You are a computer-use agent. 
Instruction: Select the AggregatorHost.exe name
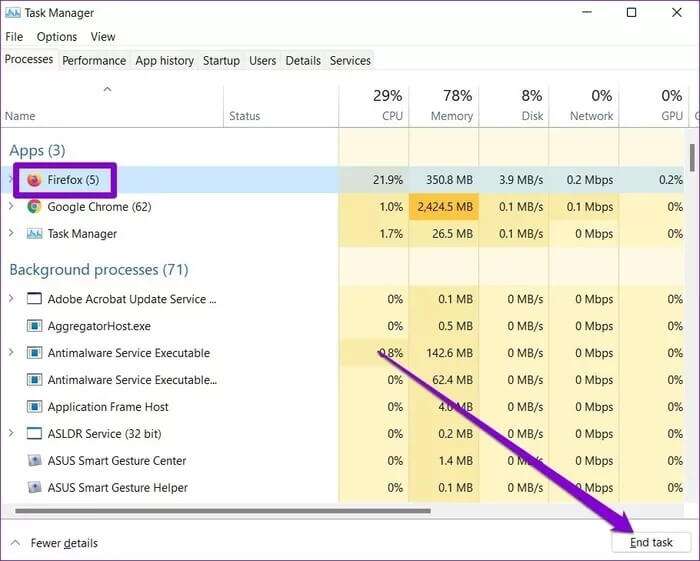click(99, 326)
